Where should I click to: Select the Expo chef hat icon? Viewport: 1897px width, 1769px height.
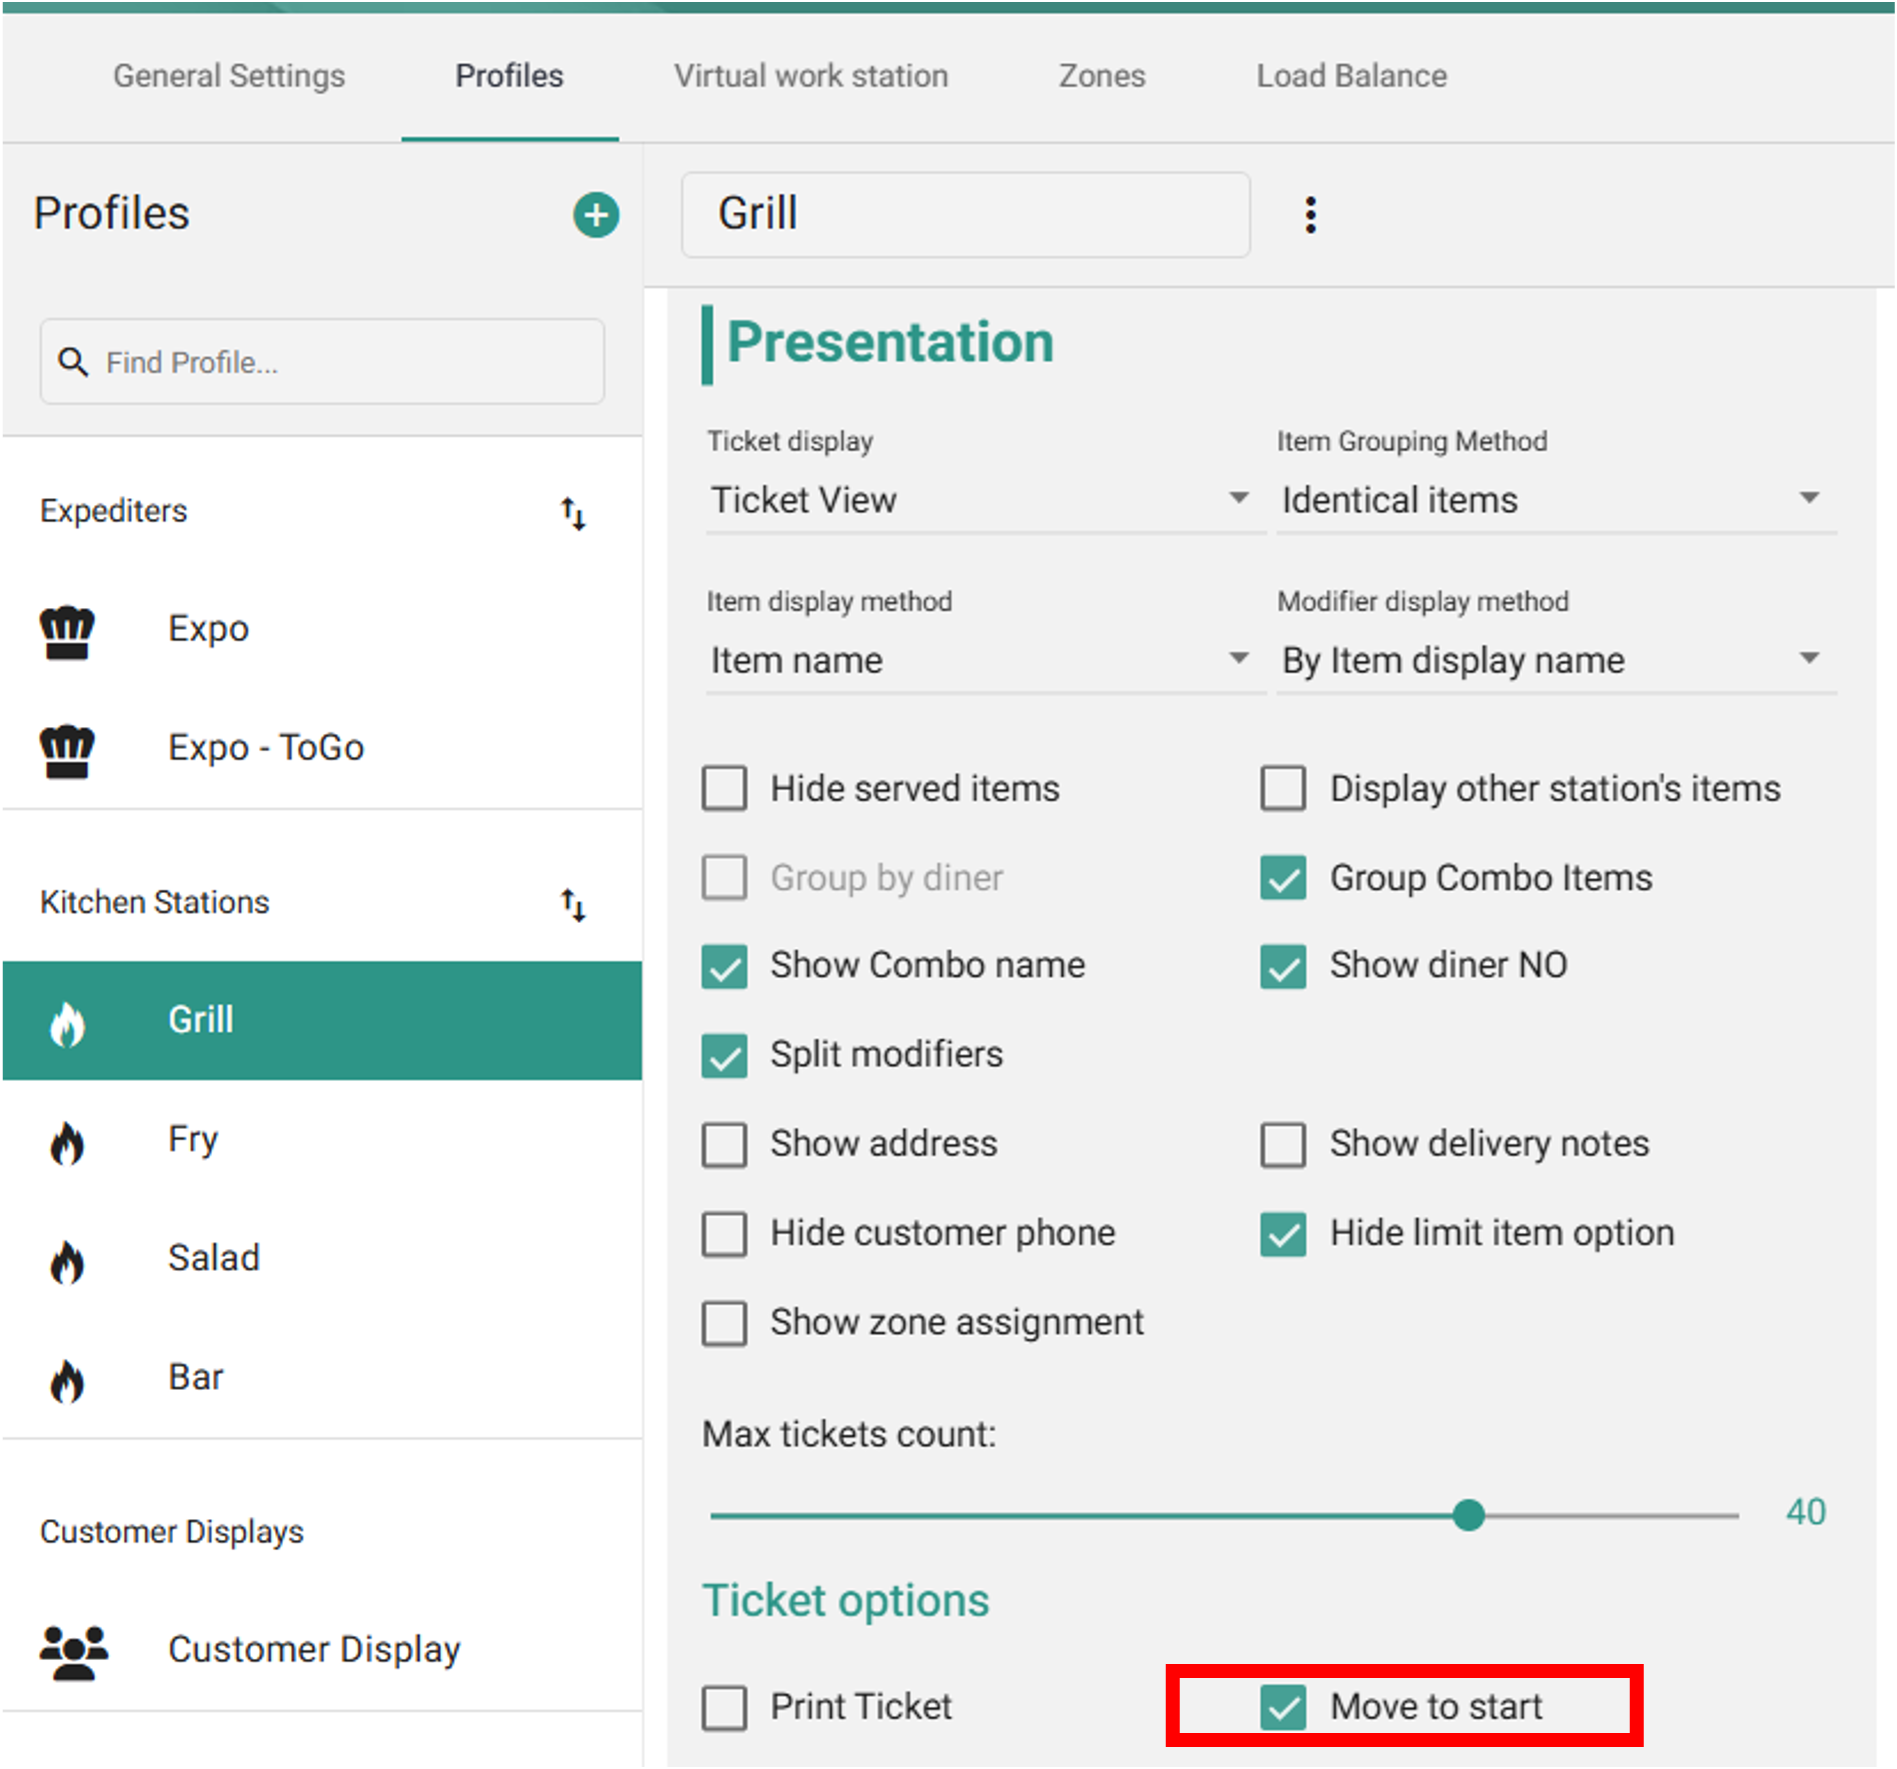67,632
